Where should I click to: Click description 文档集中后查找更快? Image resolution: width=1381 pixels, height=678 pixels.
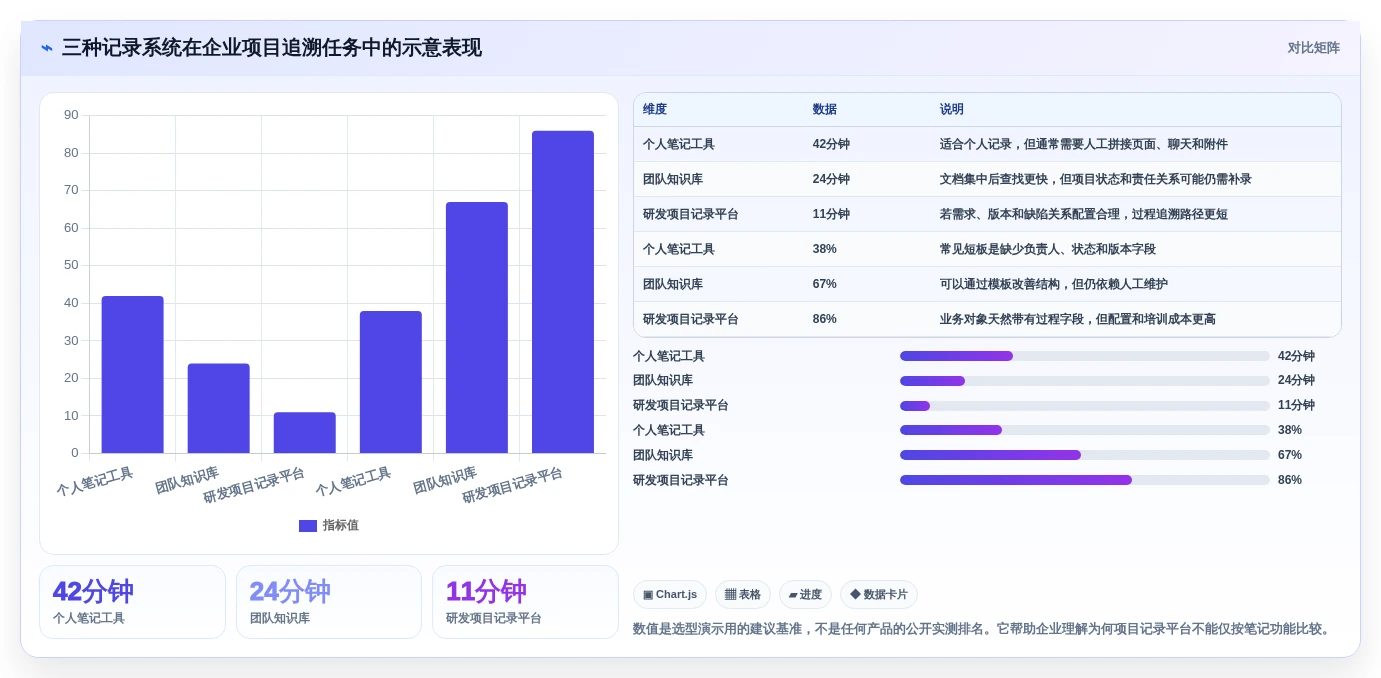pyautogui.click(x=1096, y=179)
